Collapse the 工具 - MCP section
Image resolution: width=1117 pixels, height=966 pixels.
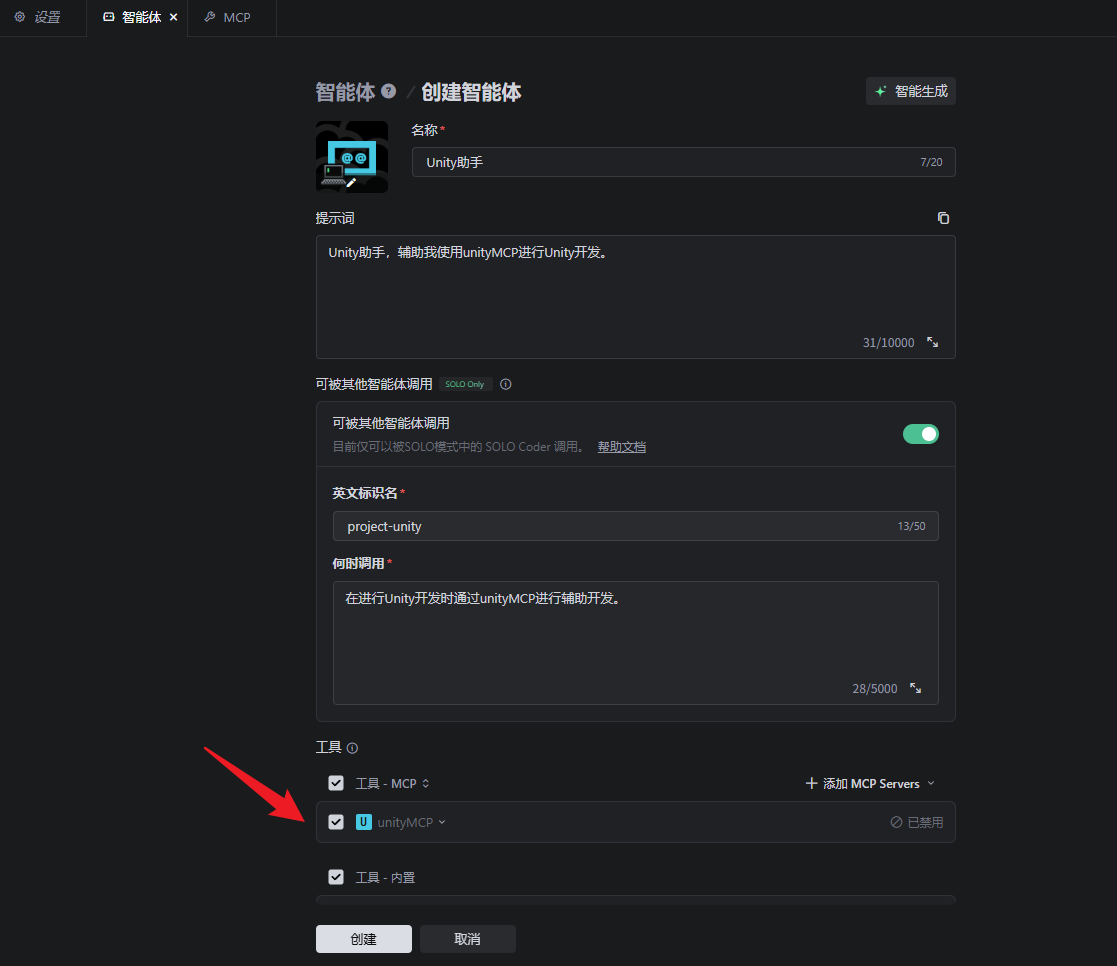pyautogui.click(x=426, y=784)
